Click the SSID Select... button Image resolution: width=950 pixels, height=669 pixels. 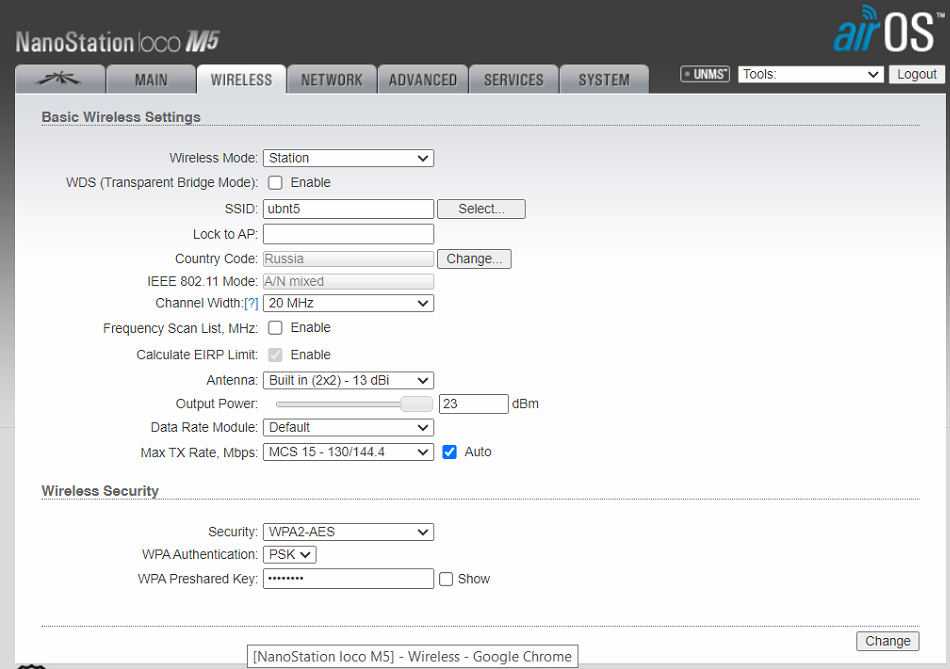[481, 209]
